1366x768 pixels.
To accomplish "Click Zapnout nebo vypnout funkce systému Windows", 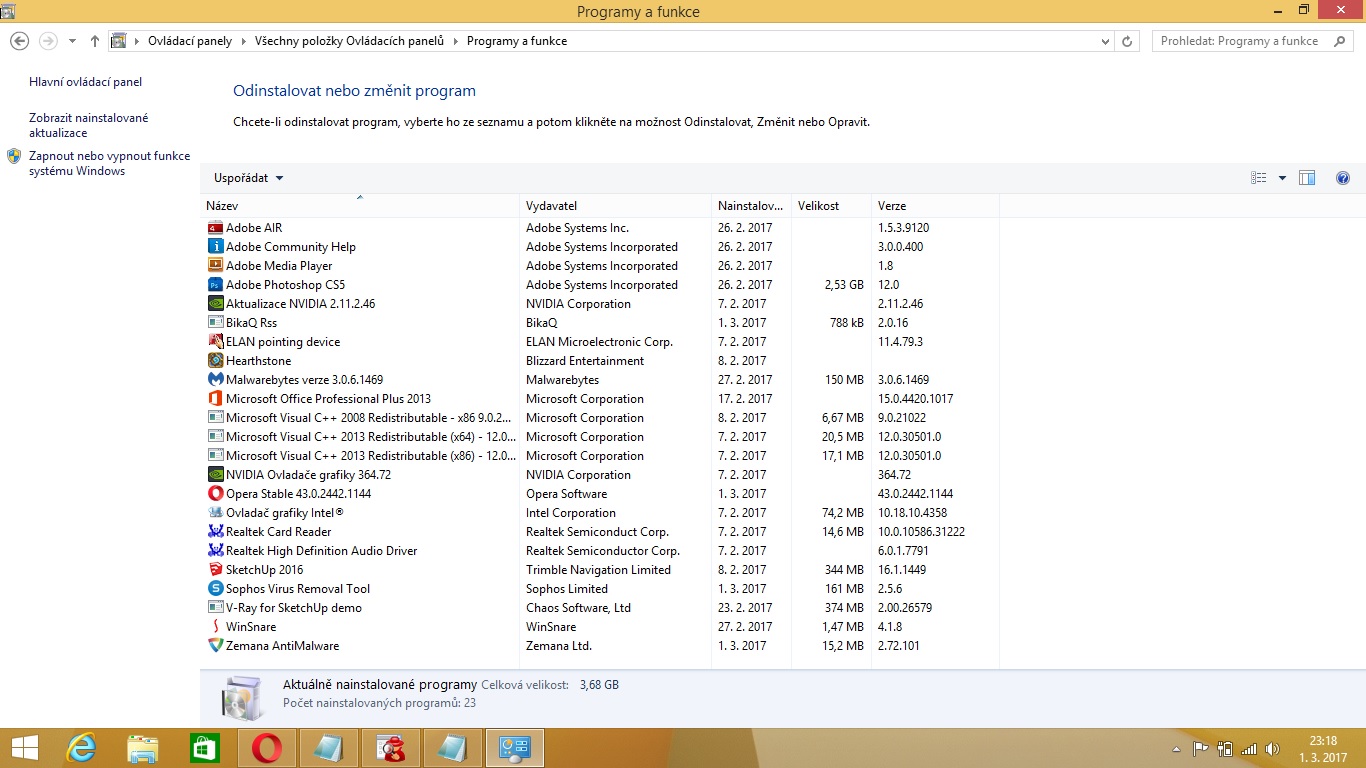I will click(109, 163).
